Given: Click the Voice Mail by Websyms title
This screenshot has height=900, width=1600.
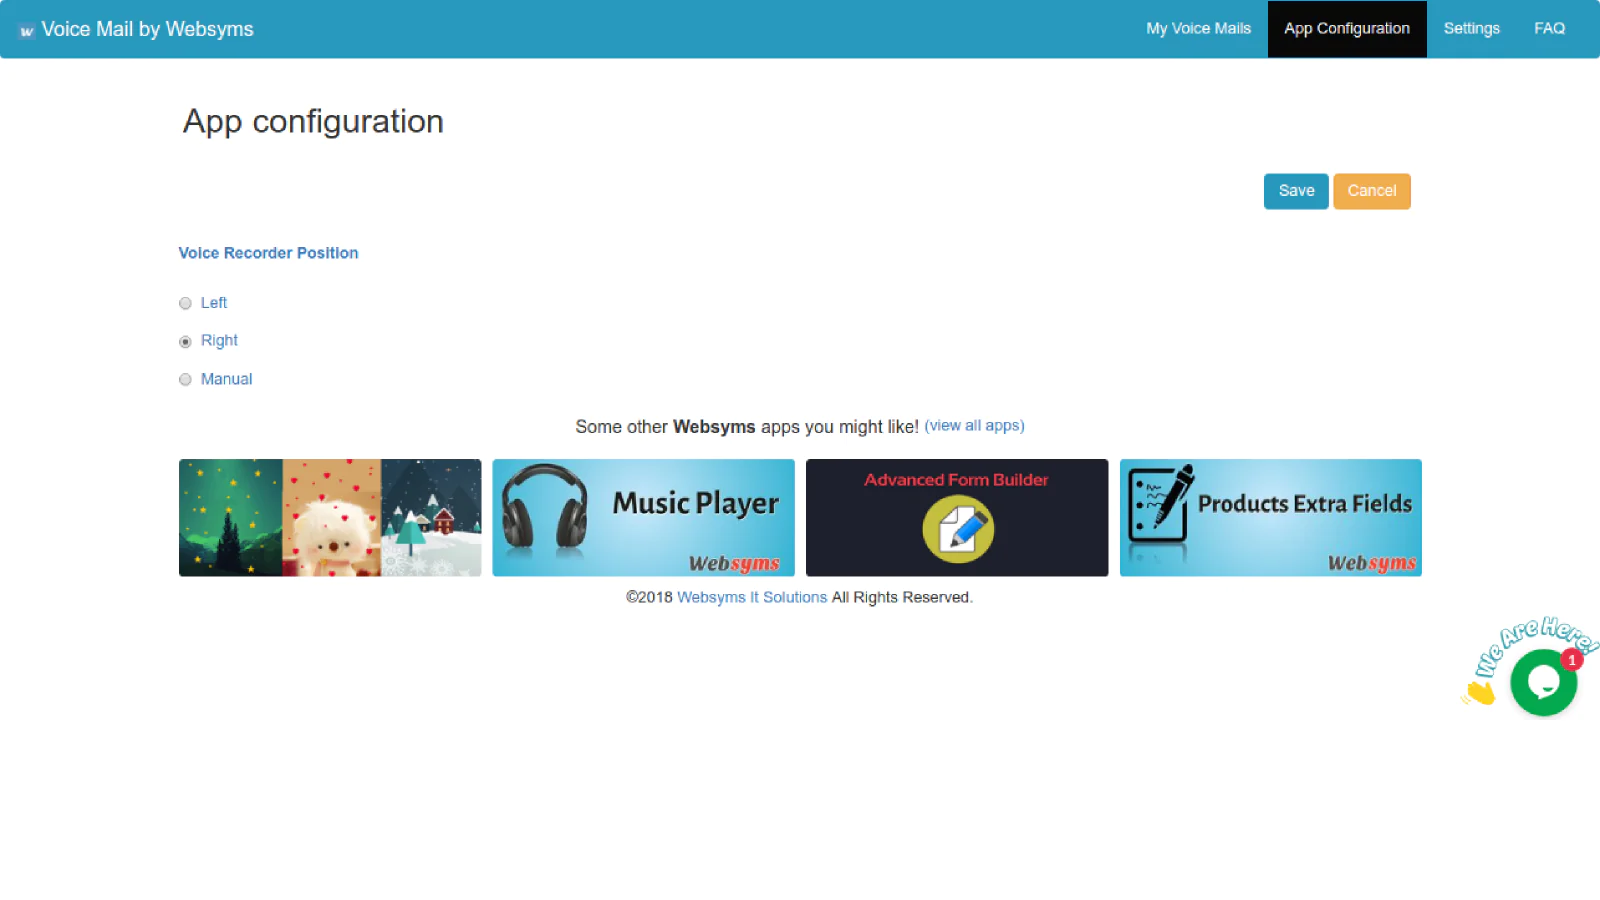Looking at the screenshot, I should (x=147, y=29).
